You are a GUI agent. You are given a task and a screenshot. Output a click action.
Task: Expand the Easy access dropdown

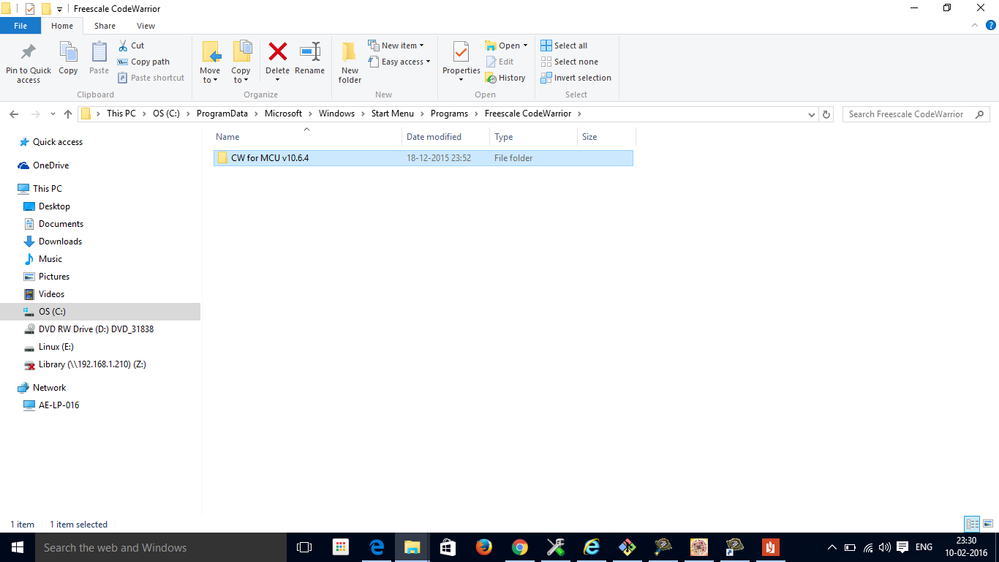428,62
